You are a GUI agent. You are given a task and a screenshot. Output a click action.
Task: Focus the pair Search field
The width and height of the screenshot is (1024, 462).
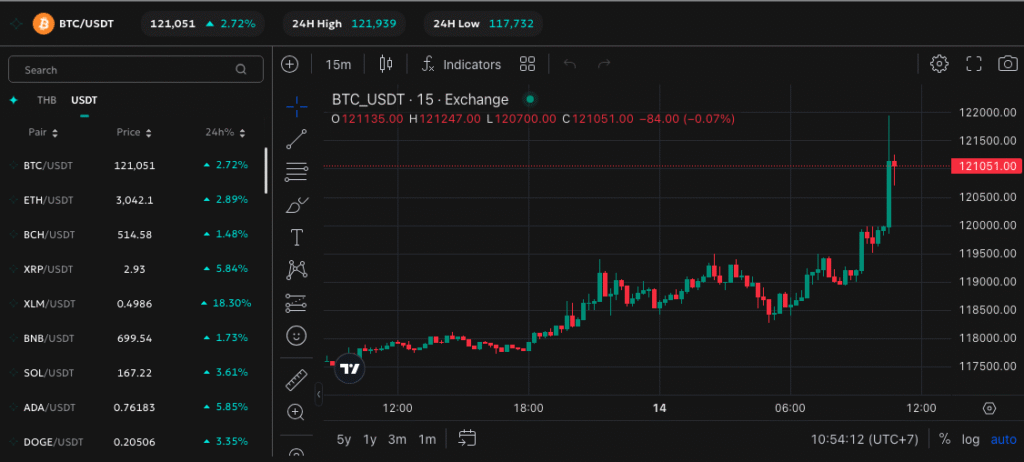coord(136,69)
